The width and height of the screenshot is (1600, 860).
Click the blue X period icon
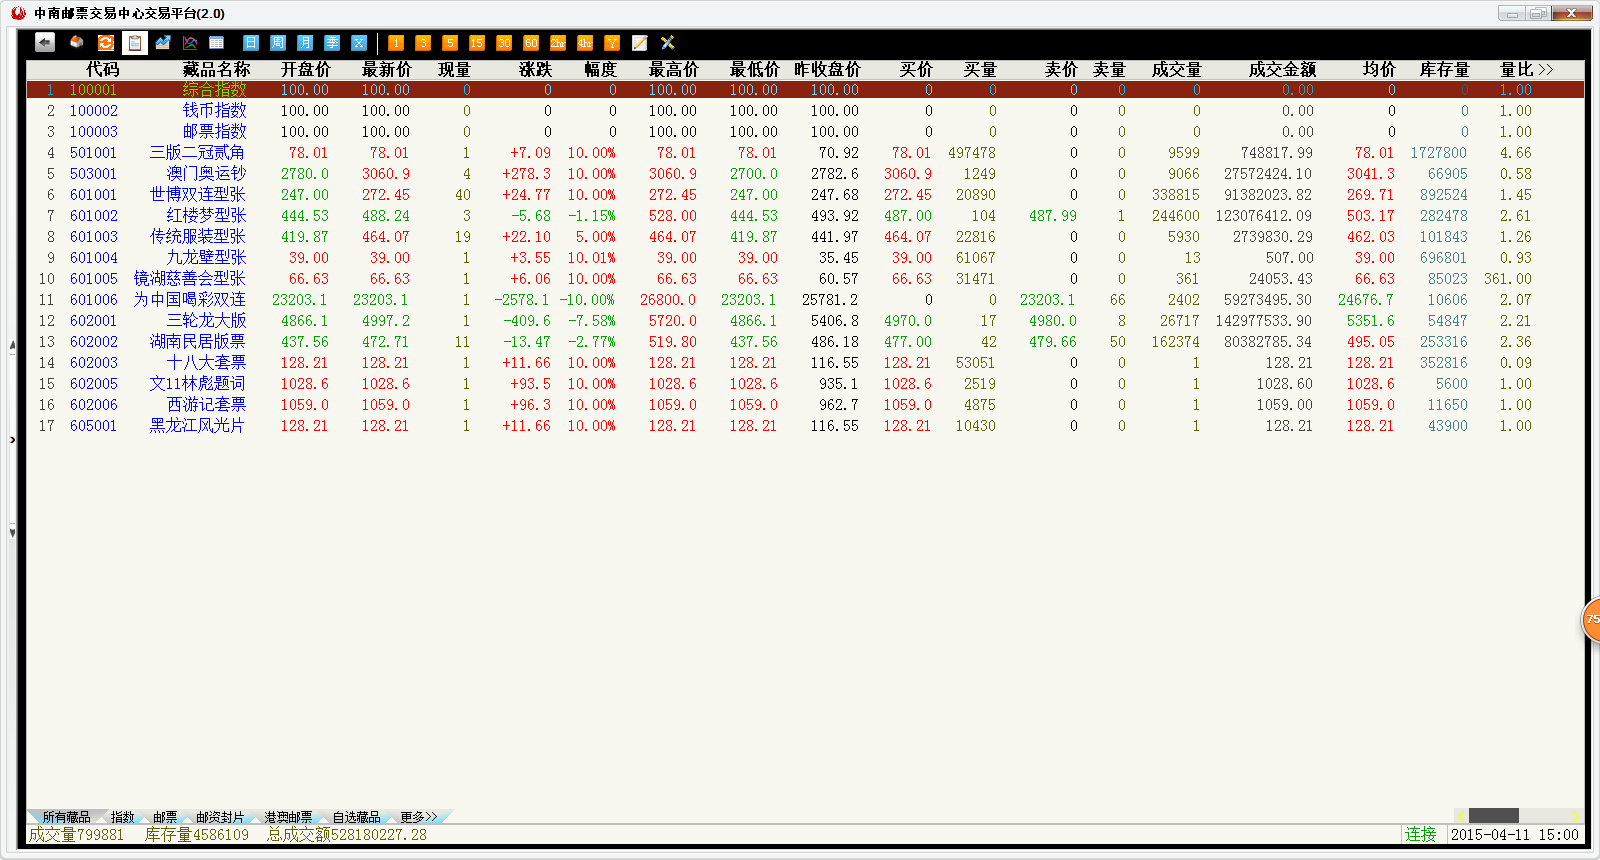[x=359, y=43]
